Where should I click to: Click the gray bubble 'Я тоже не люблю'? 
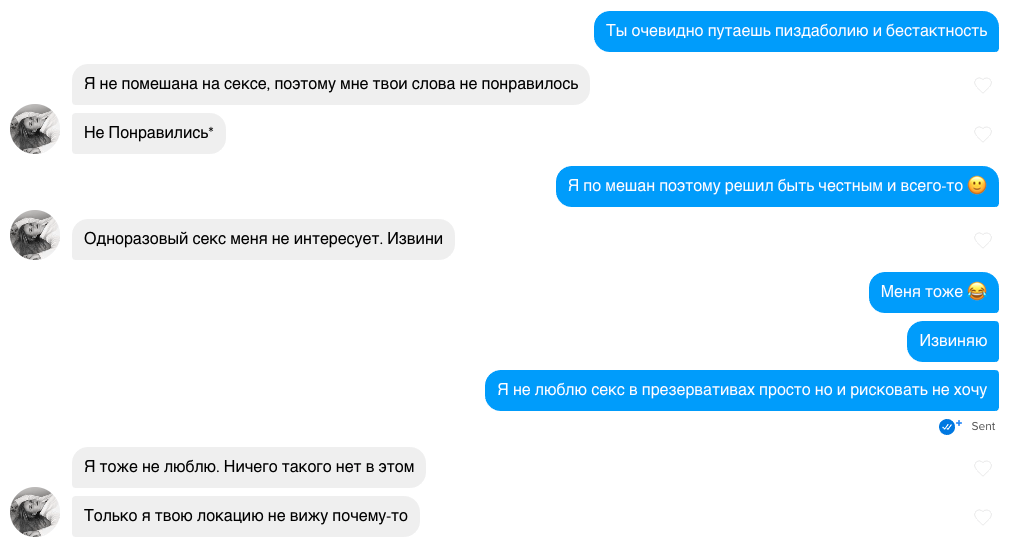(x=249, y=467)
